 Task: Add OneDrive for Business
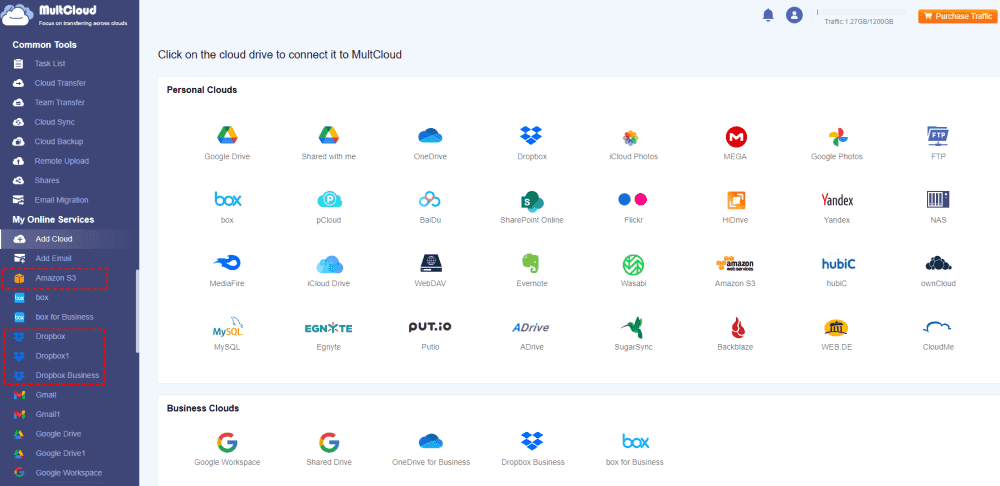pos(430,448)
